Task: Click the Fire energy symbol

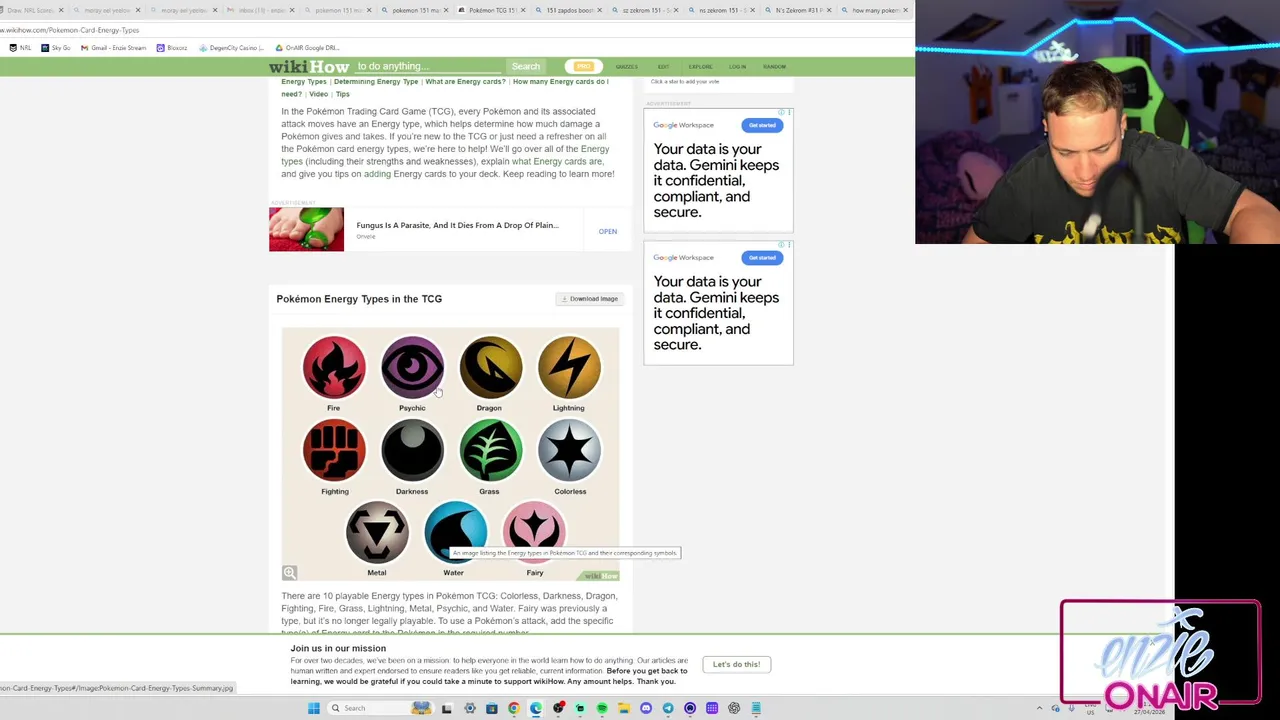Action: (x=334, y=367)
